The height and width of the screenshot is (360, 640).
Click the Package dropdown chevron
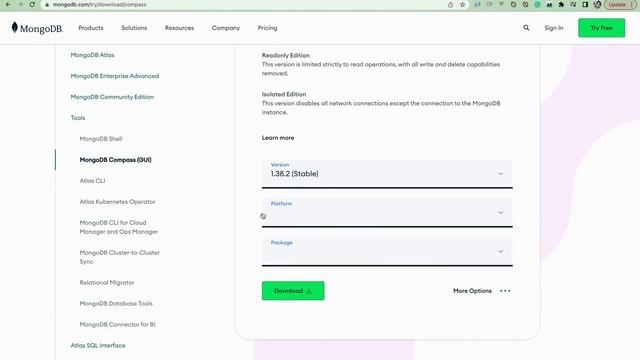pos(500,251)
